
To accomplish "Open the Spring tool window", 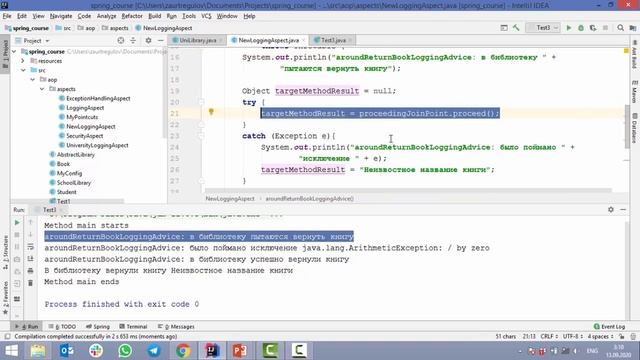I will [98, 327].
